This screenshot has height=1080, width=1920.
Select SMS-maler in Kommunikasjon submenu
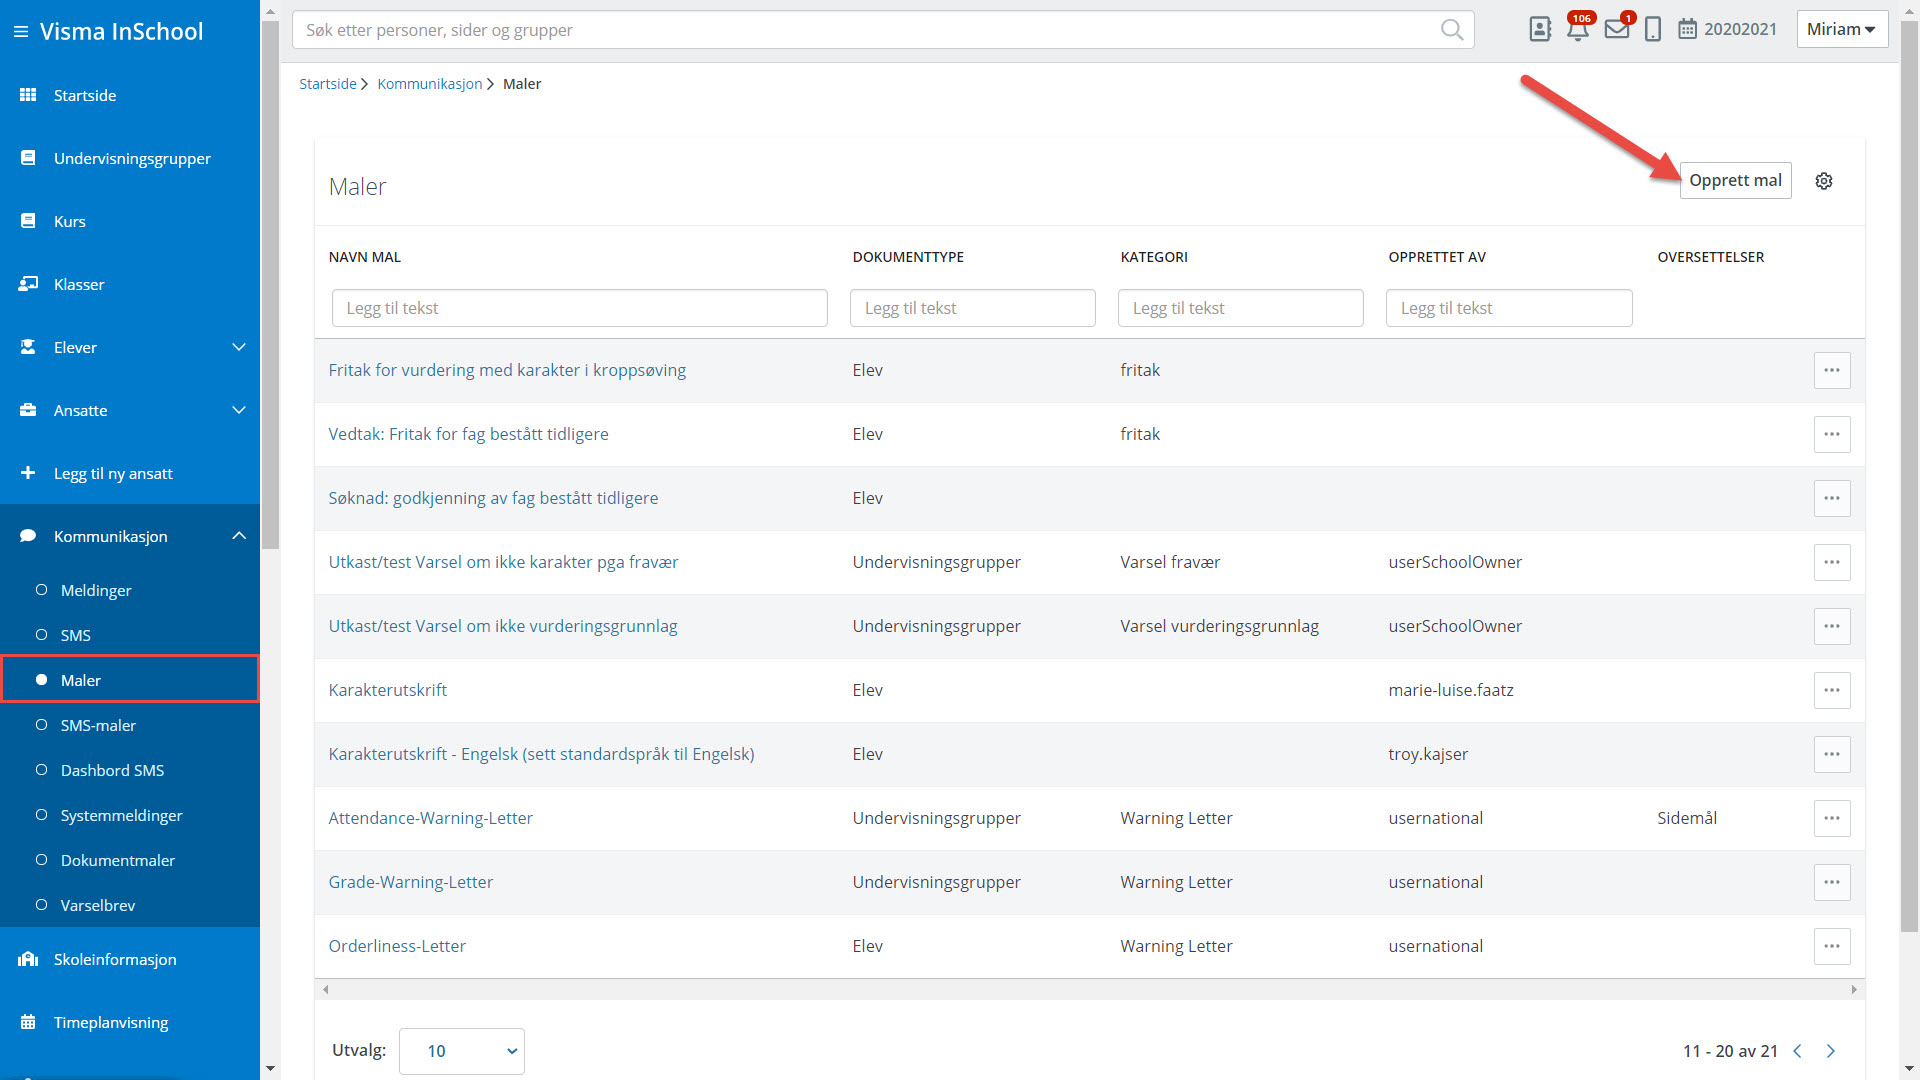pyautogui.click(x=98, y=725)
